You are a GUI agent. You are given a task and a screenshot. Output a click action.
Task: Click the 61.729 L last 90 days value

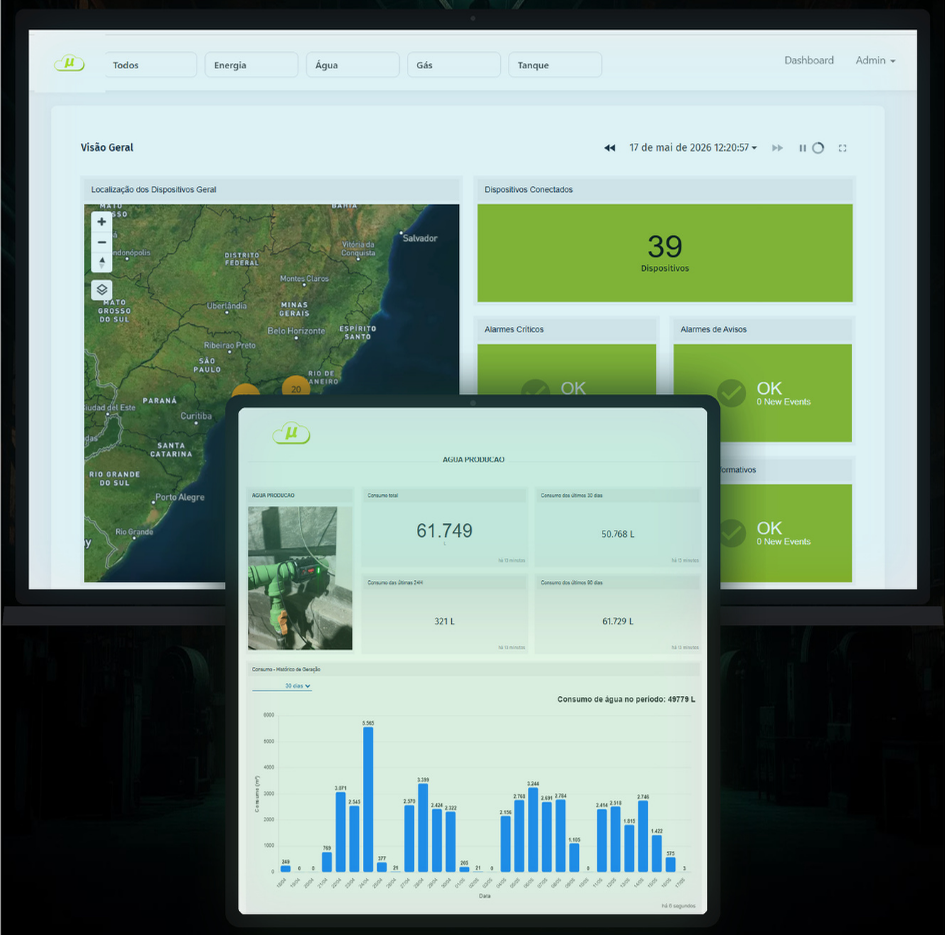point(618,621)
